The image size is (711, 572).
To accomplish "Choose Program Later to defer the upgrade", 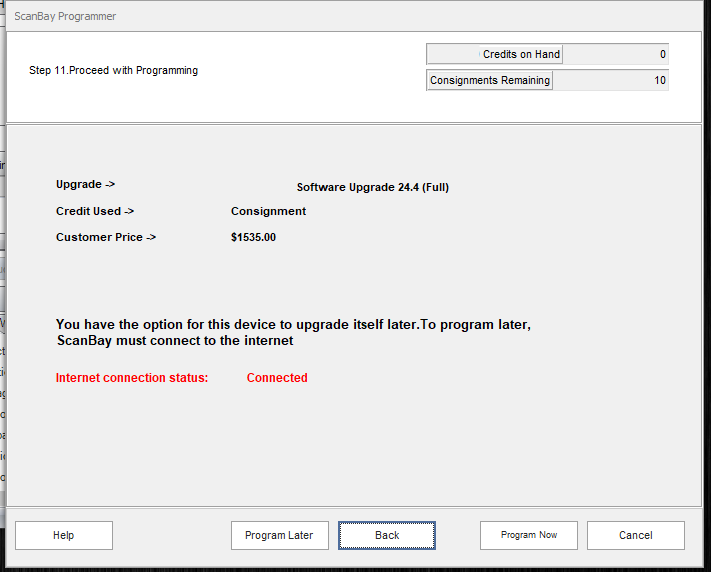I will point(279,535).
